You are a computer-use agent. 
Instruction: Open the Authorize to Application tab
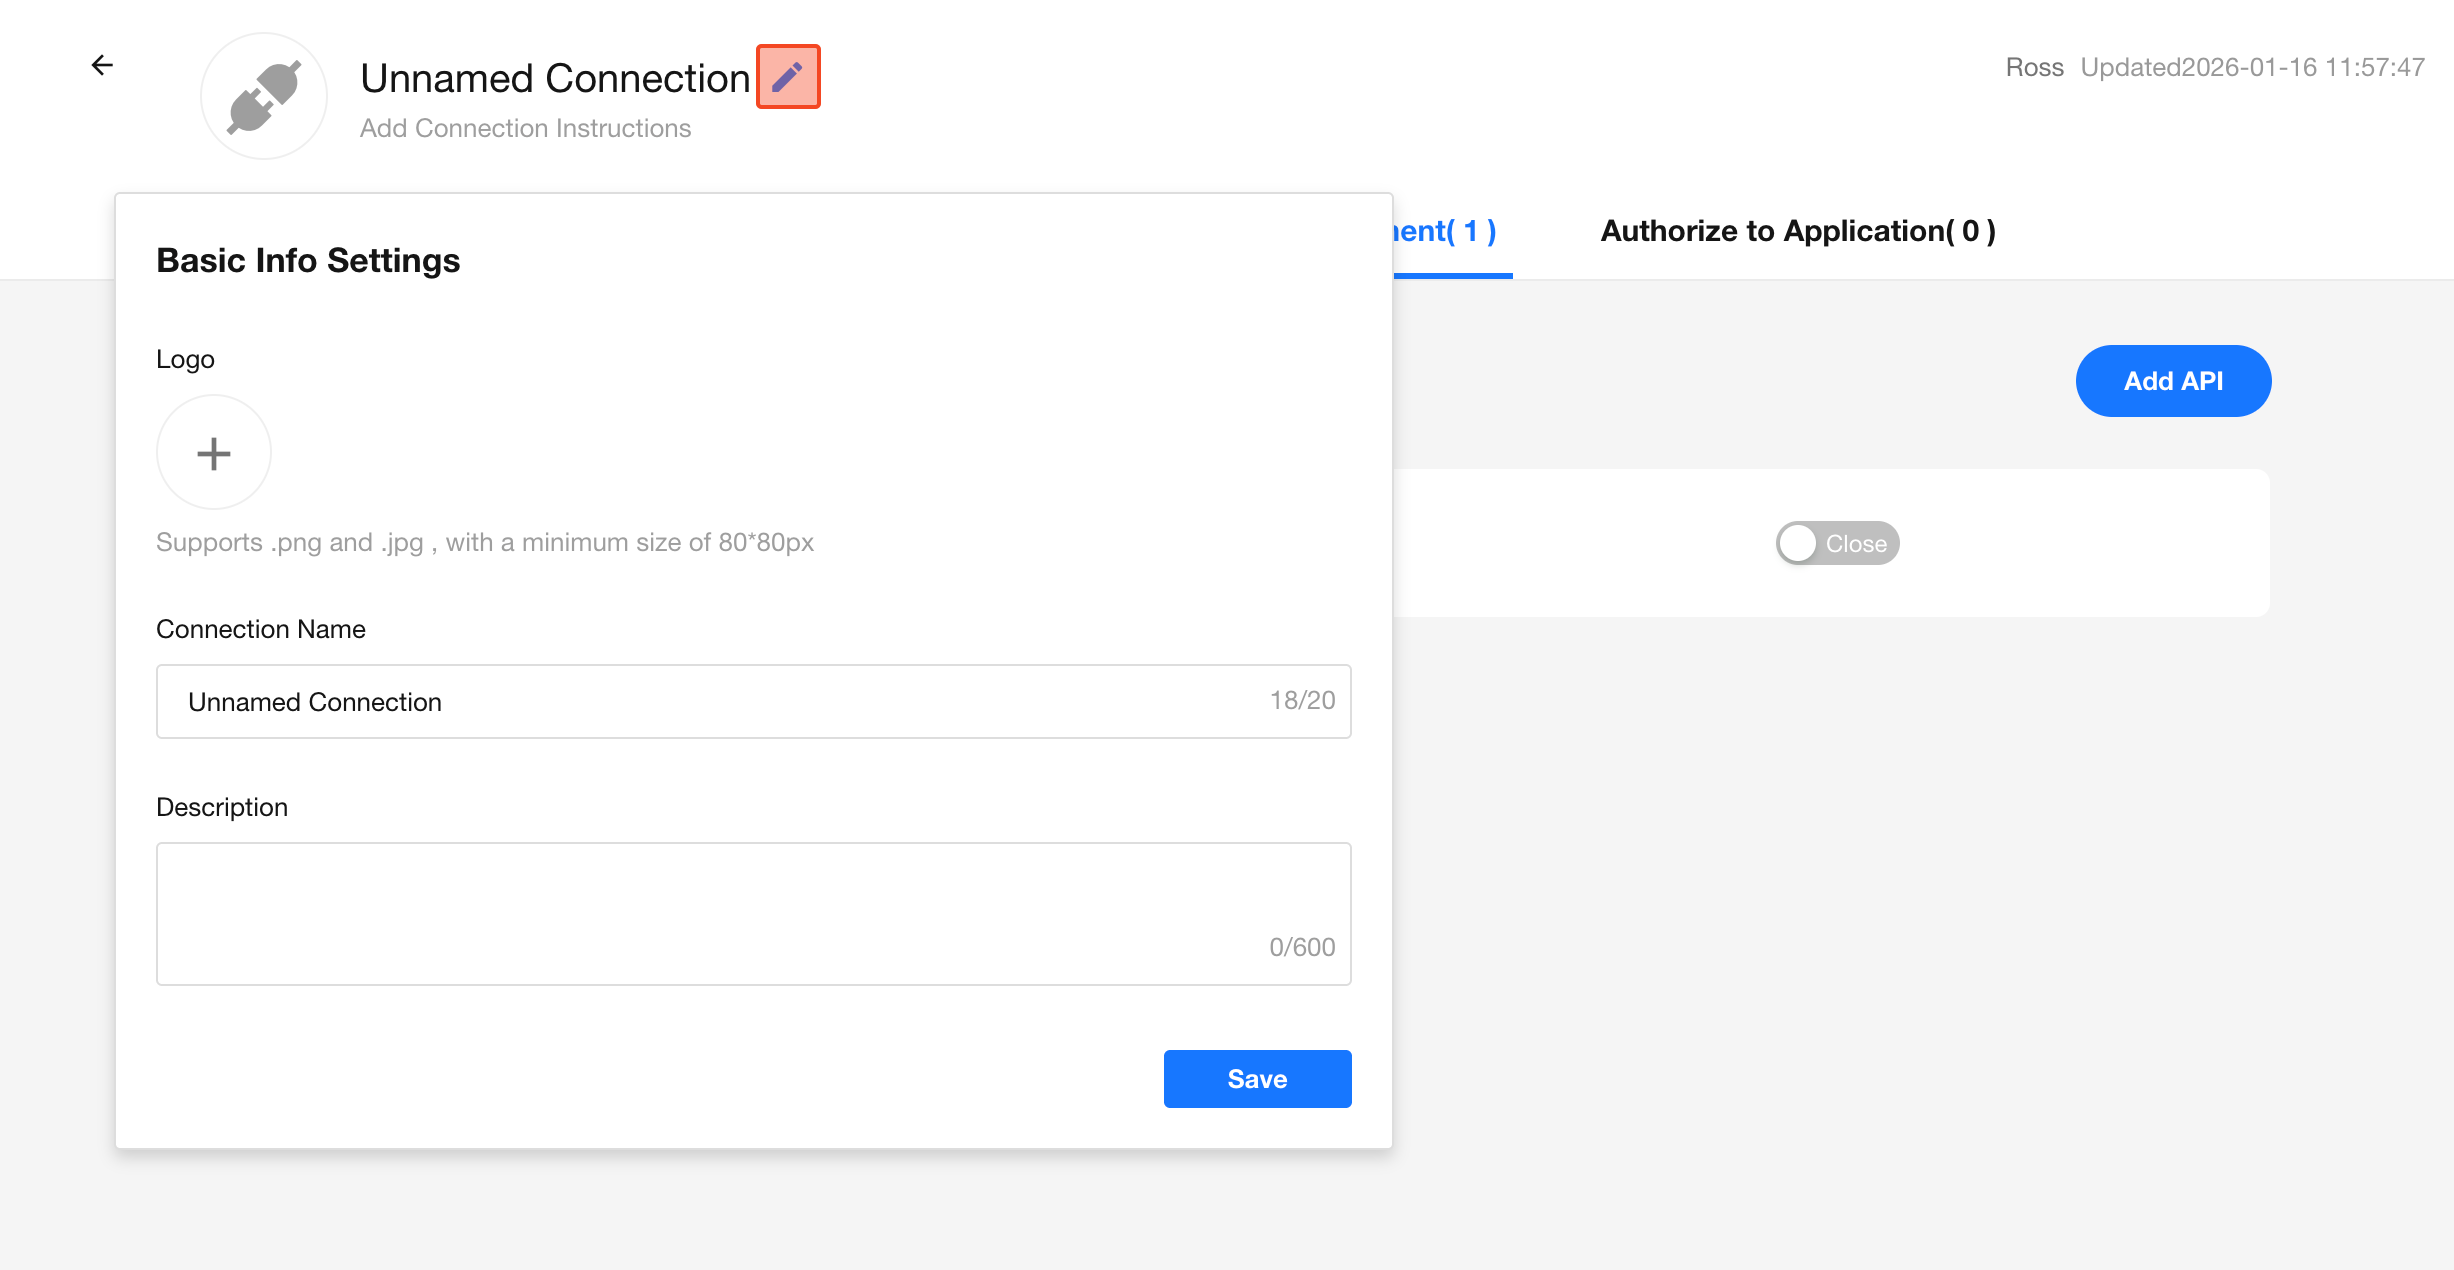[1798, 231]
